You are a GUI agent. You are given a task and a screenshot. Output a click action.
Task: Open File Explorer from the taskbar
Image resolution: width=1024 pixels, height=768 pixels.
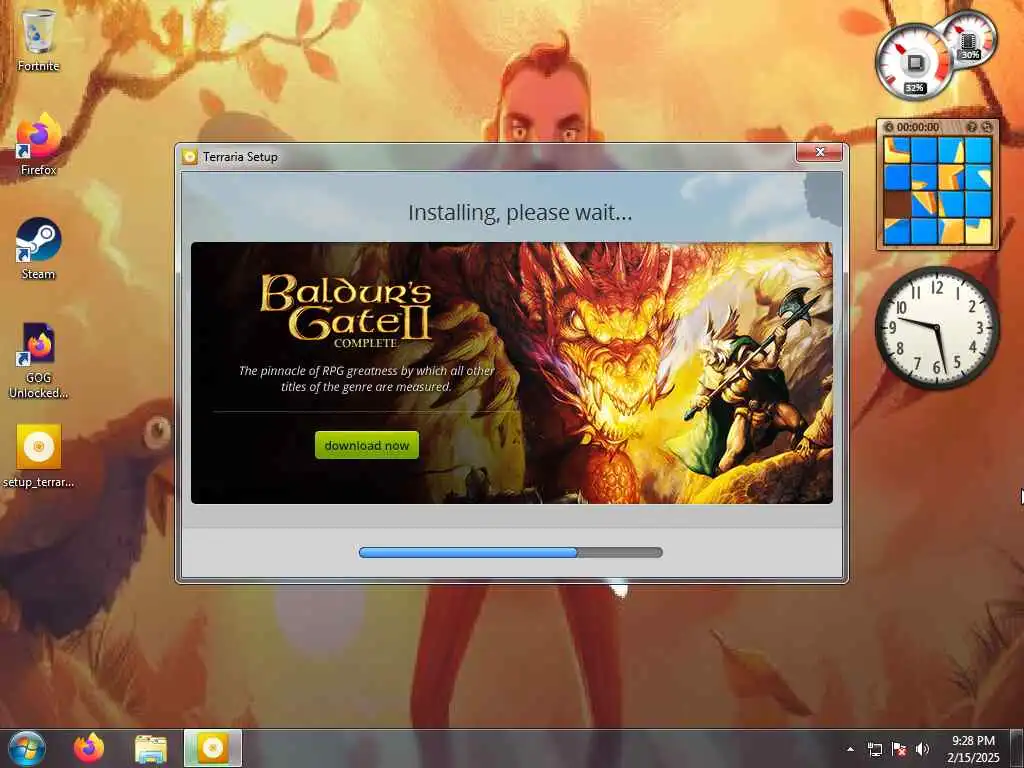pos(151,748)
